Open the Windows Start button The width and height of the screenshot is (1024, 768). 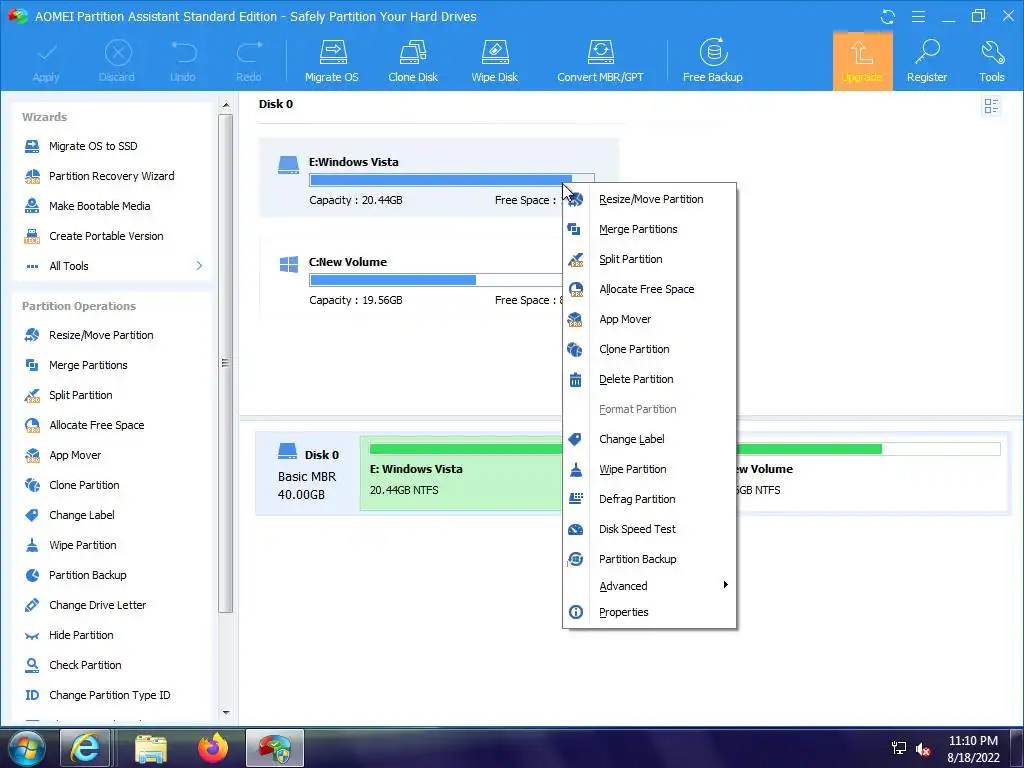pyautogui.click(x=25, y=748)
